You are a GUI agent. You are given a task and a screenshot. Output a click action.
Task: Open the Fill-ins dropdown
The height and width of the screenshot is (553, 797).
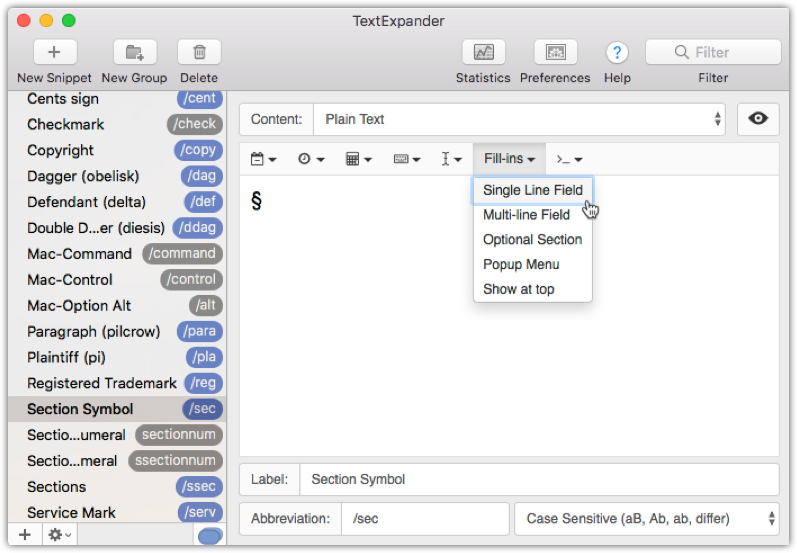coord(509,159)
